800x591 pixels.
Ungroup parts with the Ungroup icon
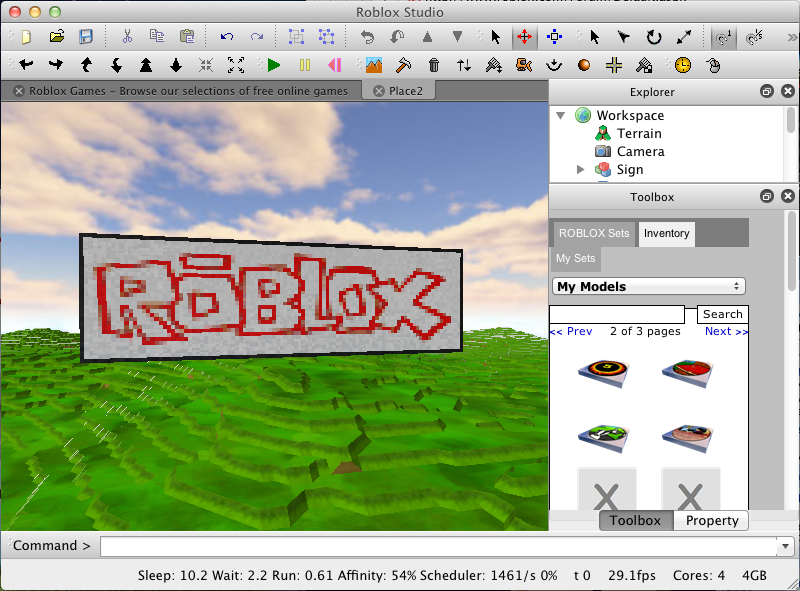pos(326,37)
